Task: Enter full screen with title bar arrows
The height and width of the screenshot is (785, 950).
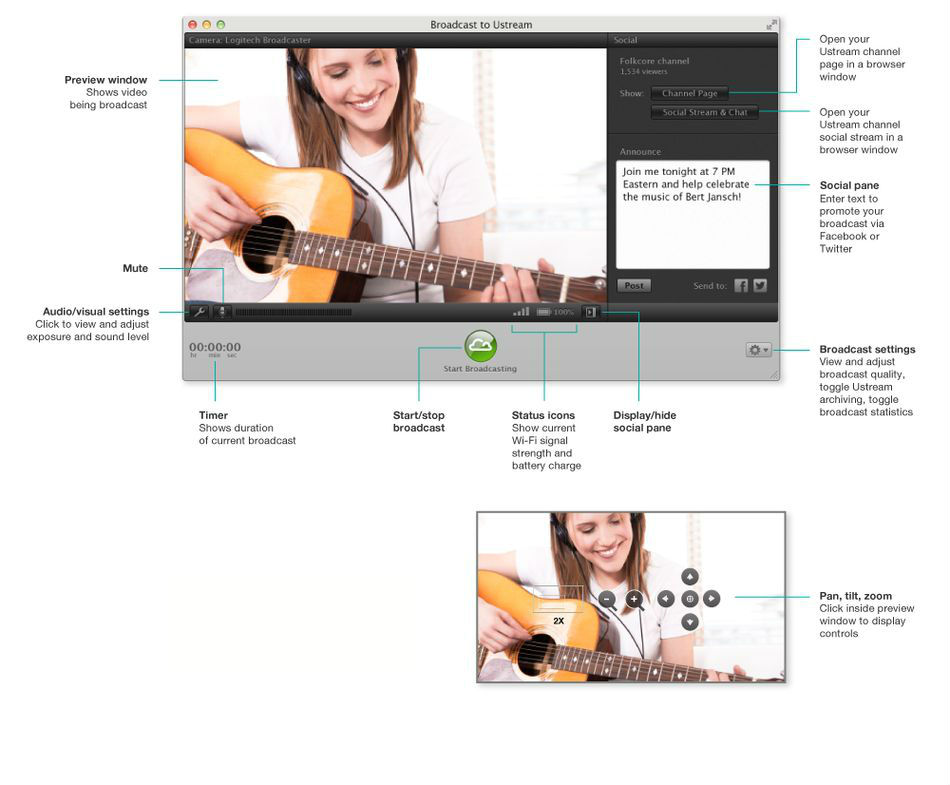Action: pos(771,25)
